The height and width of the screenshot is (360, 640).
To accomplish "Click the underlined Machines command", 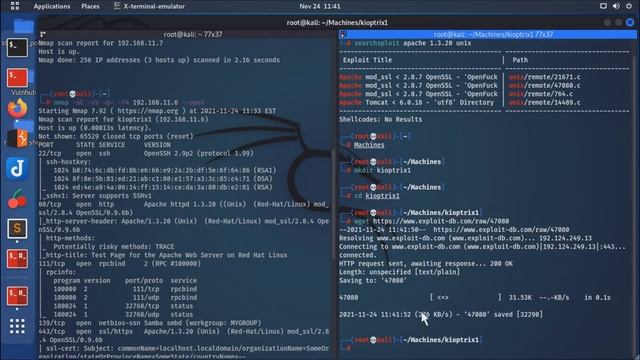I will click(x=369, y=145).
